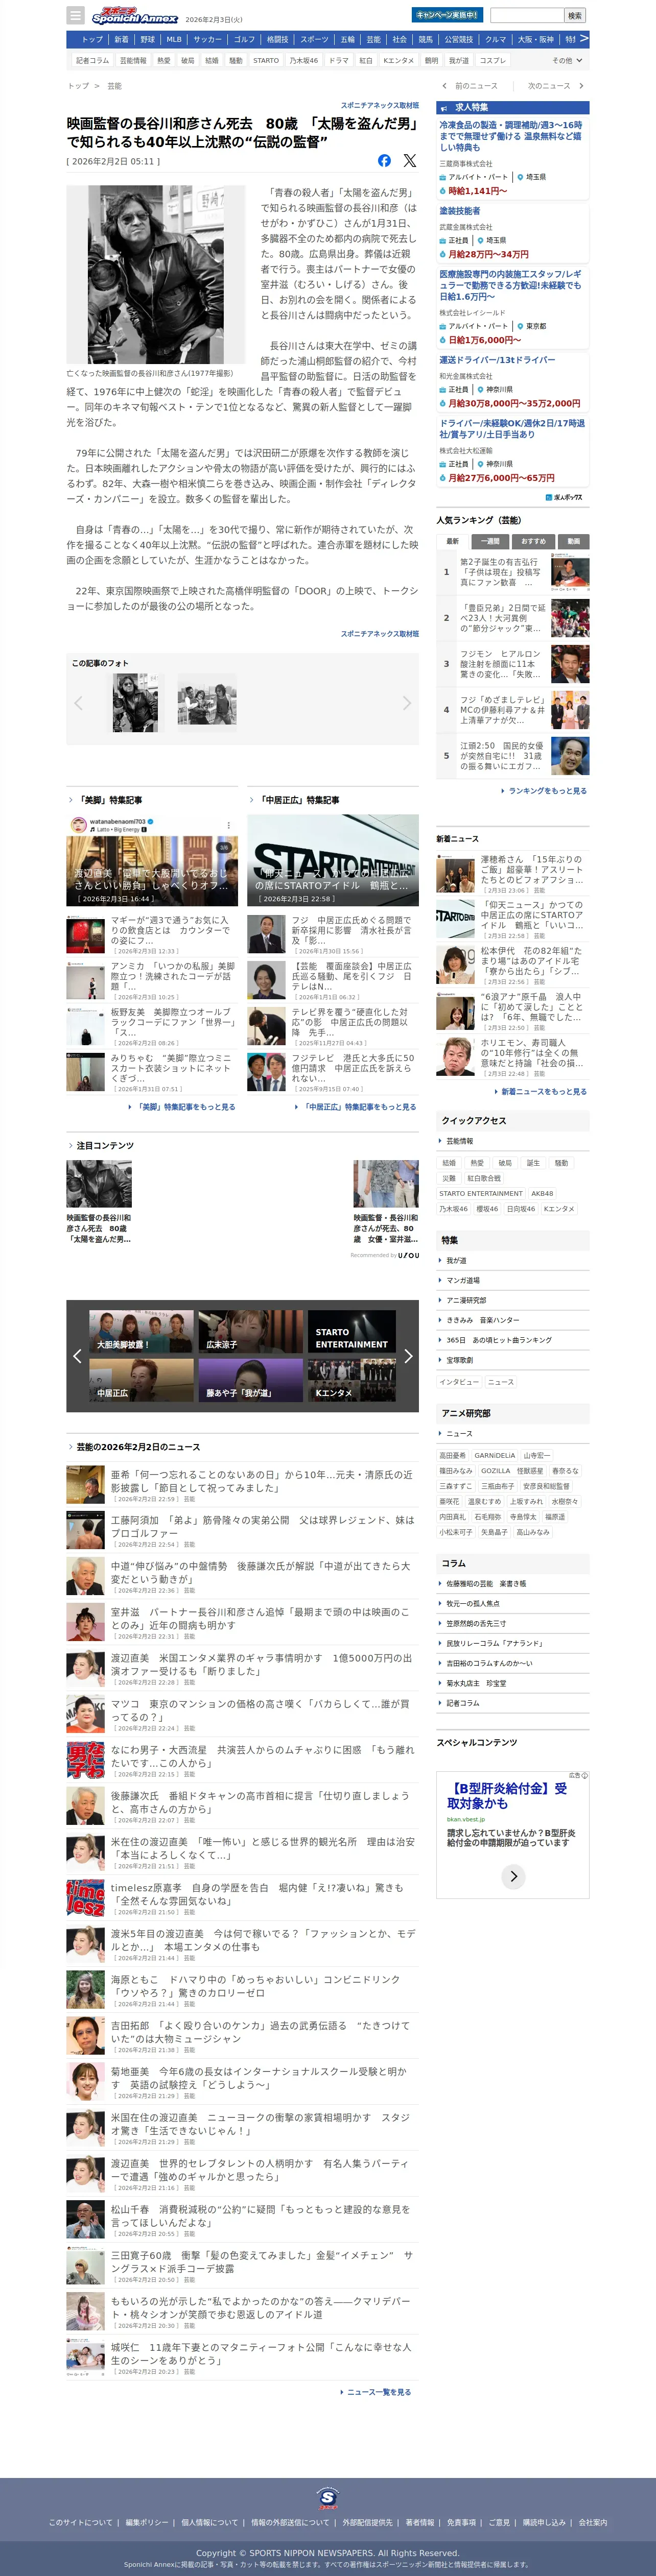Select STARTO in the sub navigation

(x=266, y=60)
